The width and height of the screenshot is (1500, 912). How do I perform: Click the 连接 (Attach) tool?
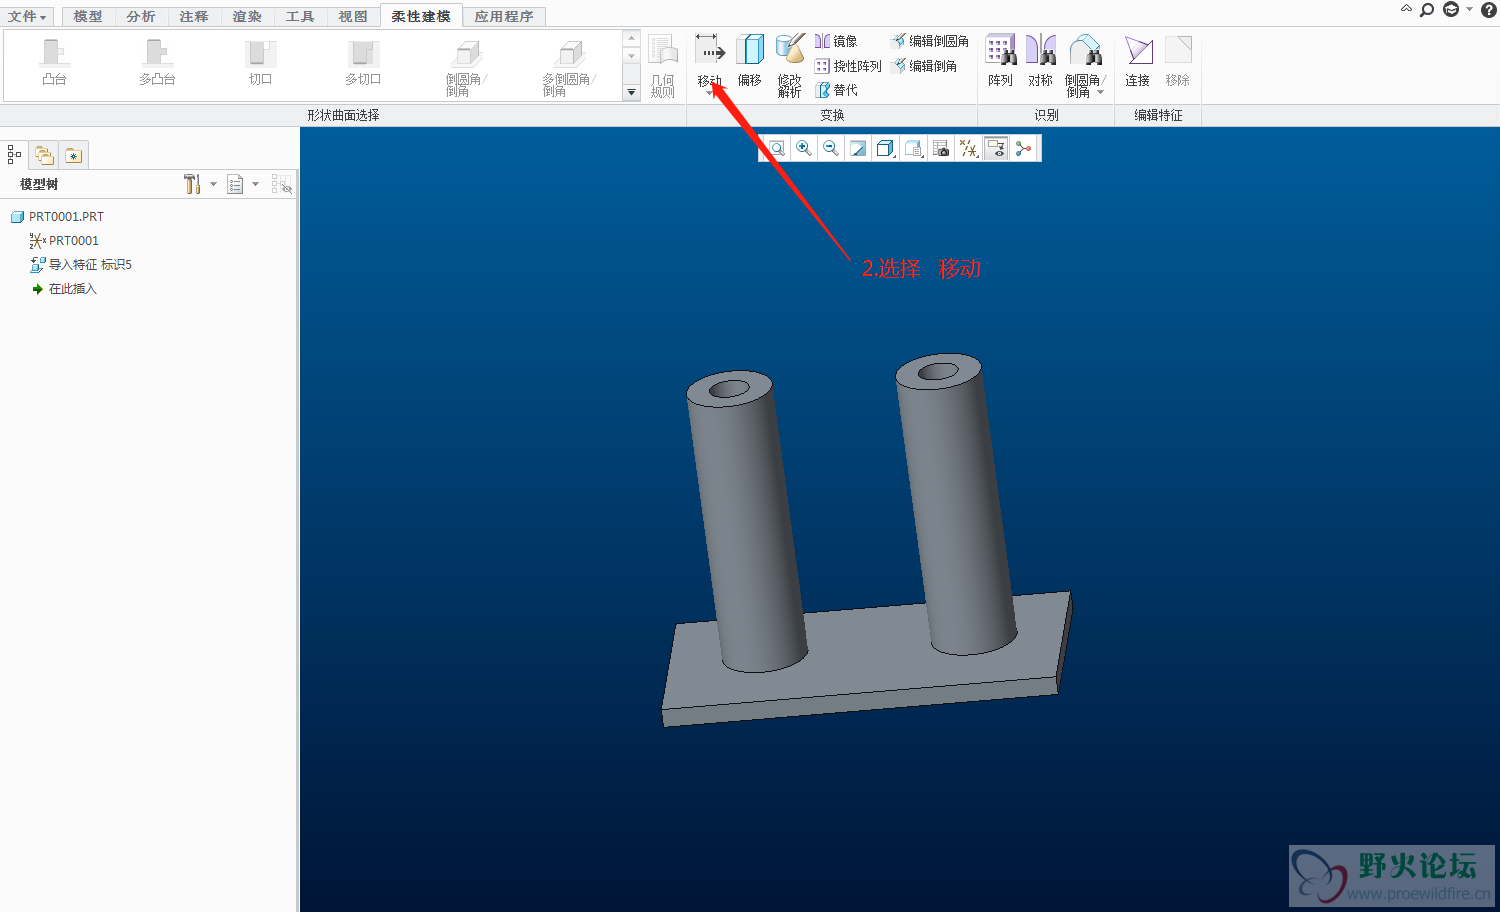point(1138,60)
